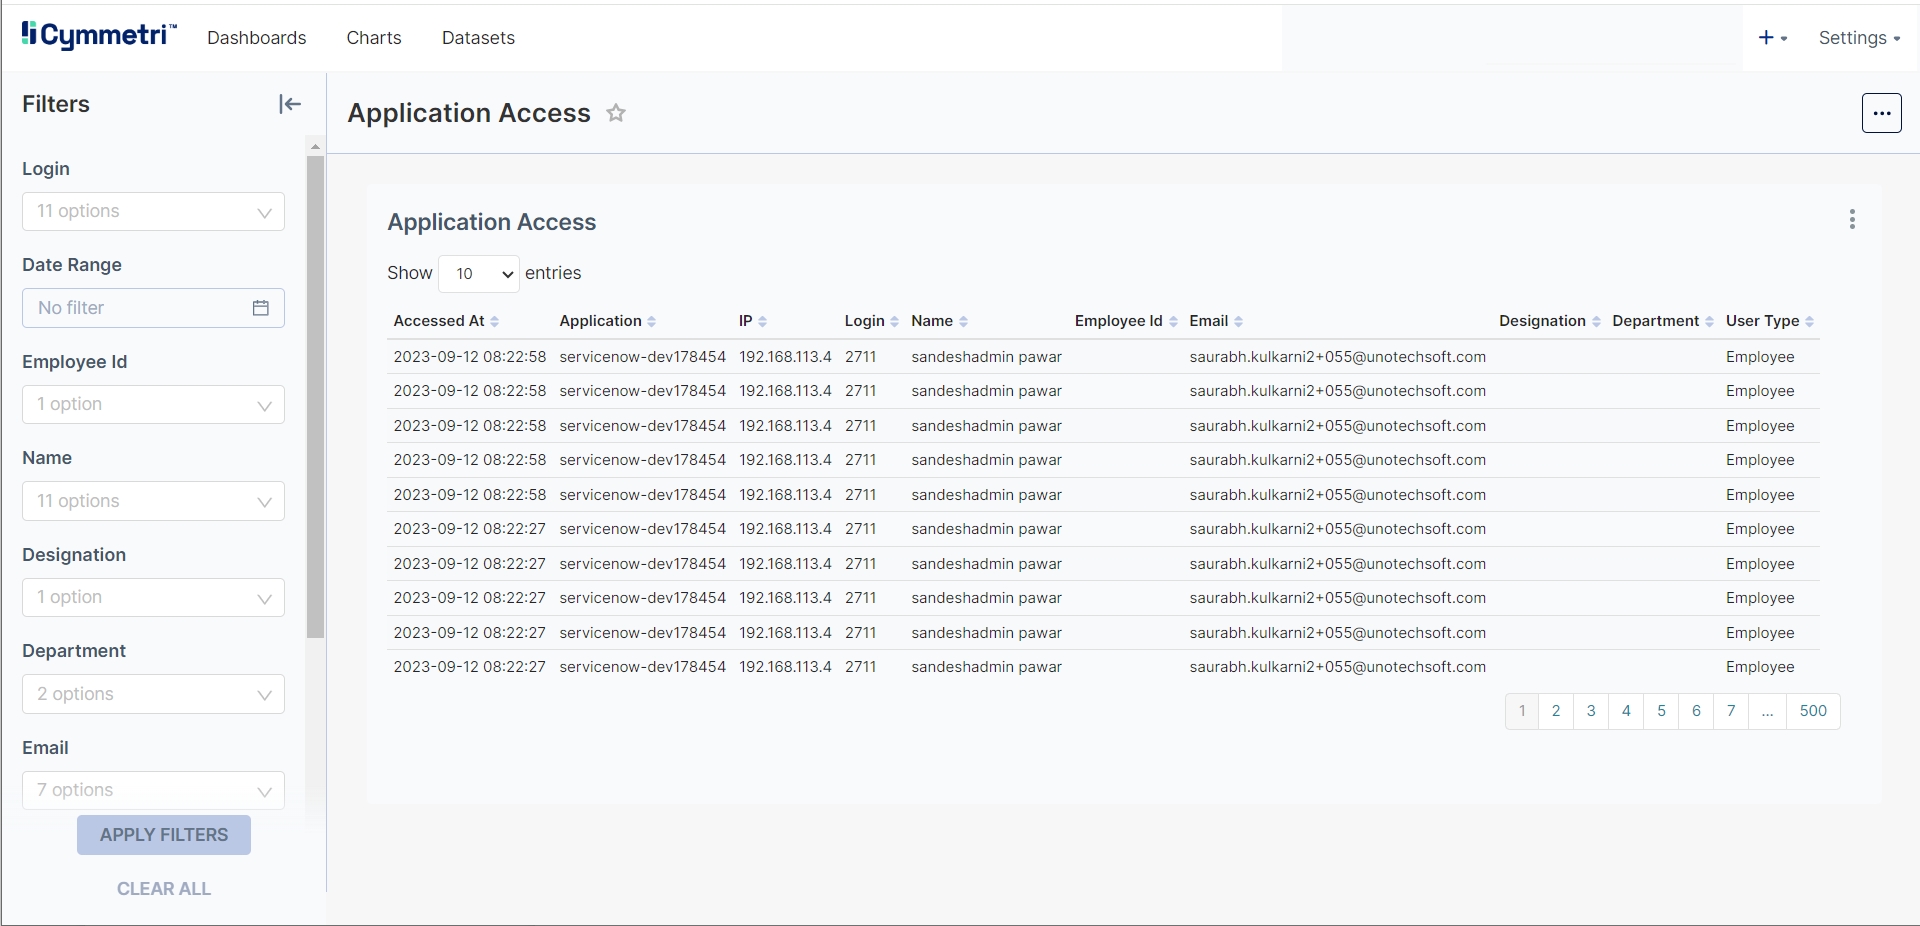Open the Datasets menu item
Screen dimensions: 1920x926
[478, 38]
